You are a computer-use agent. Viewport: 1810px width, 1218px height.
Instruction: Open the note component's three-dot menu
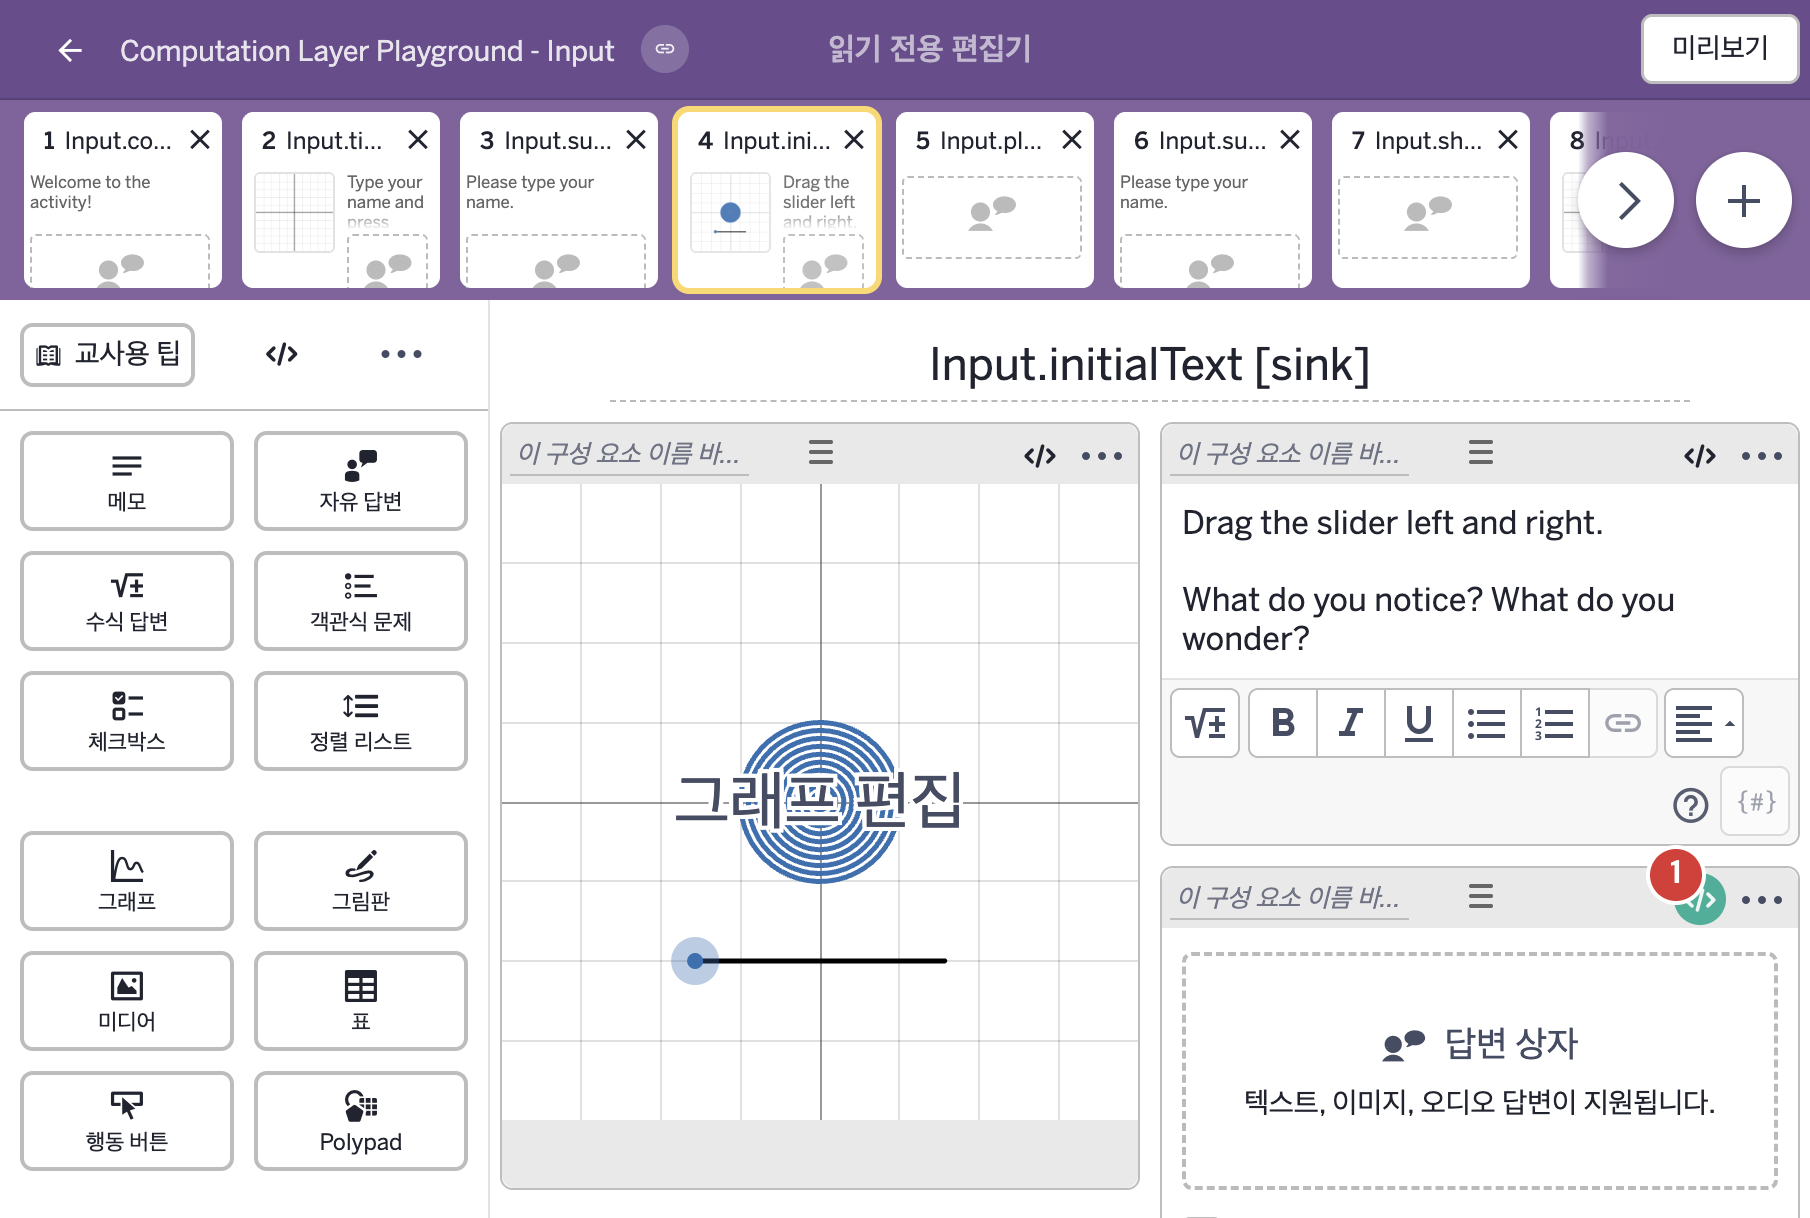(1762, 456)
